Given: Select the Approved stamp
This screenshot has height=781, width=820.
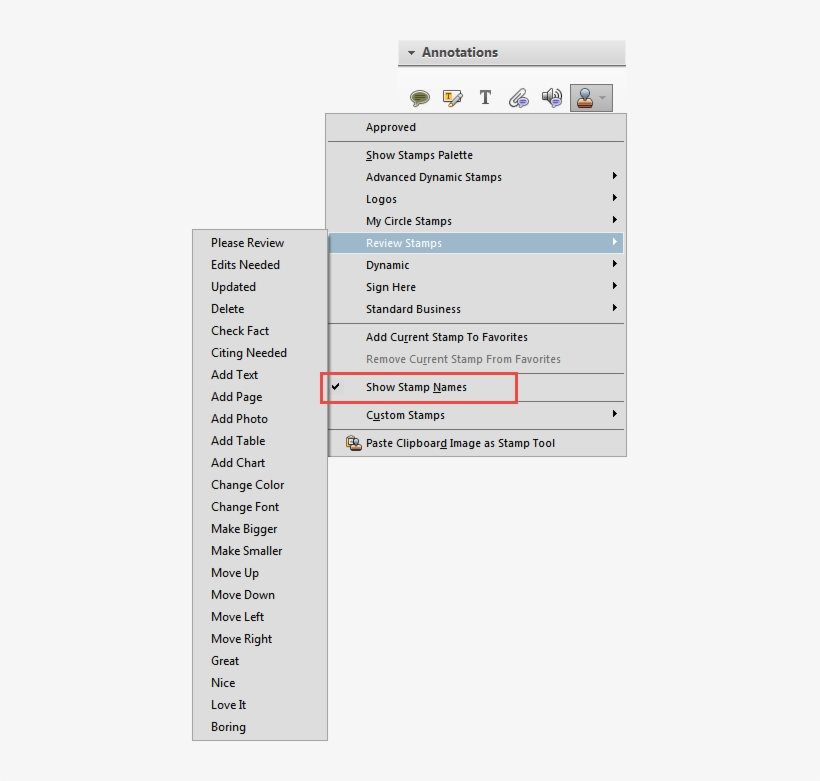Looking at the screenshot, I should (x=390, y=127).
